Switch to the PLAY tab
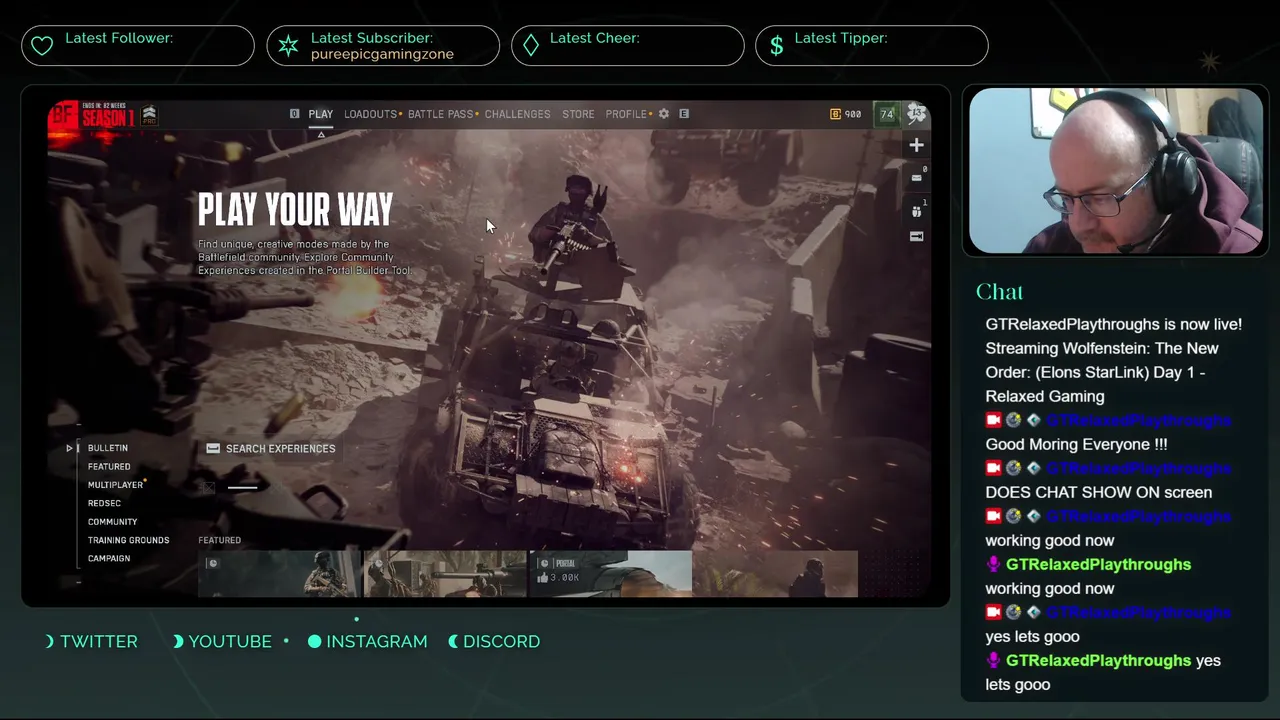Image resolution: width=1280 pixels, height=720 pixels. (320, 114)
